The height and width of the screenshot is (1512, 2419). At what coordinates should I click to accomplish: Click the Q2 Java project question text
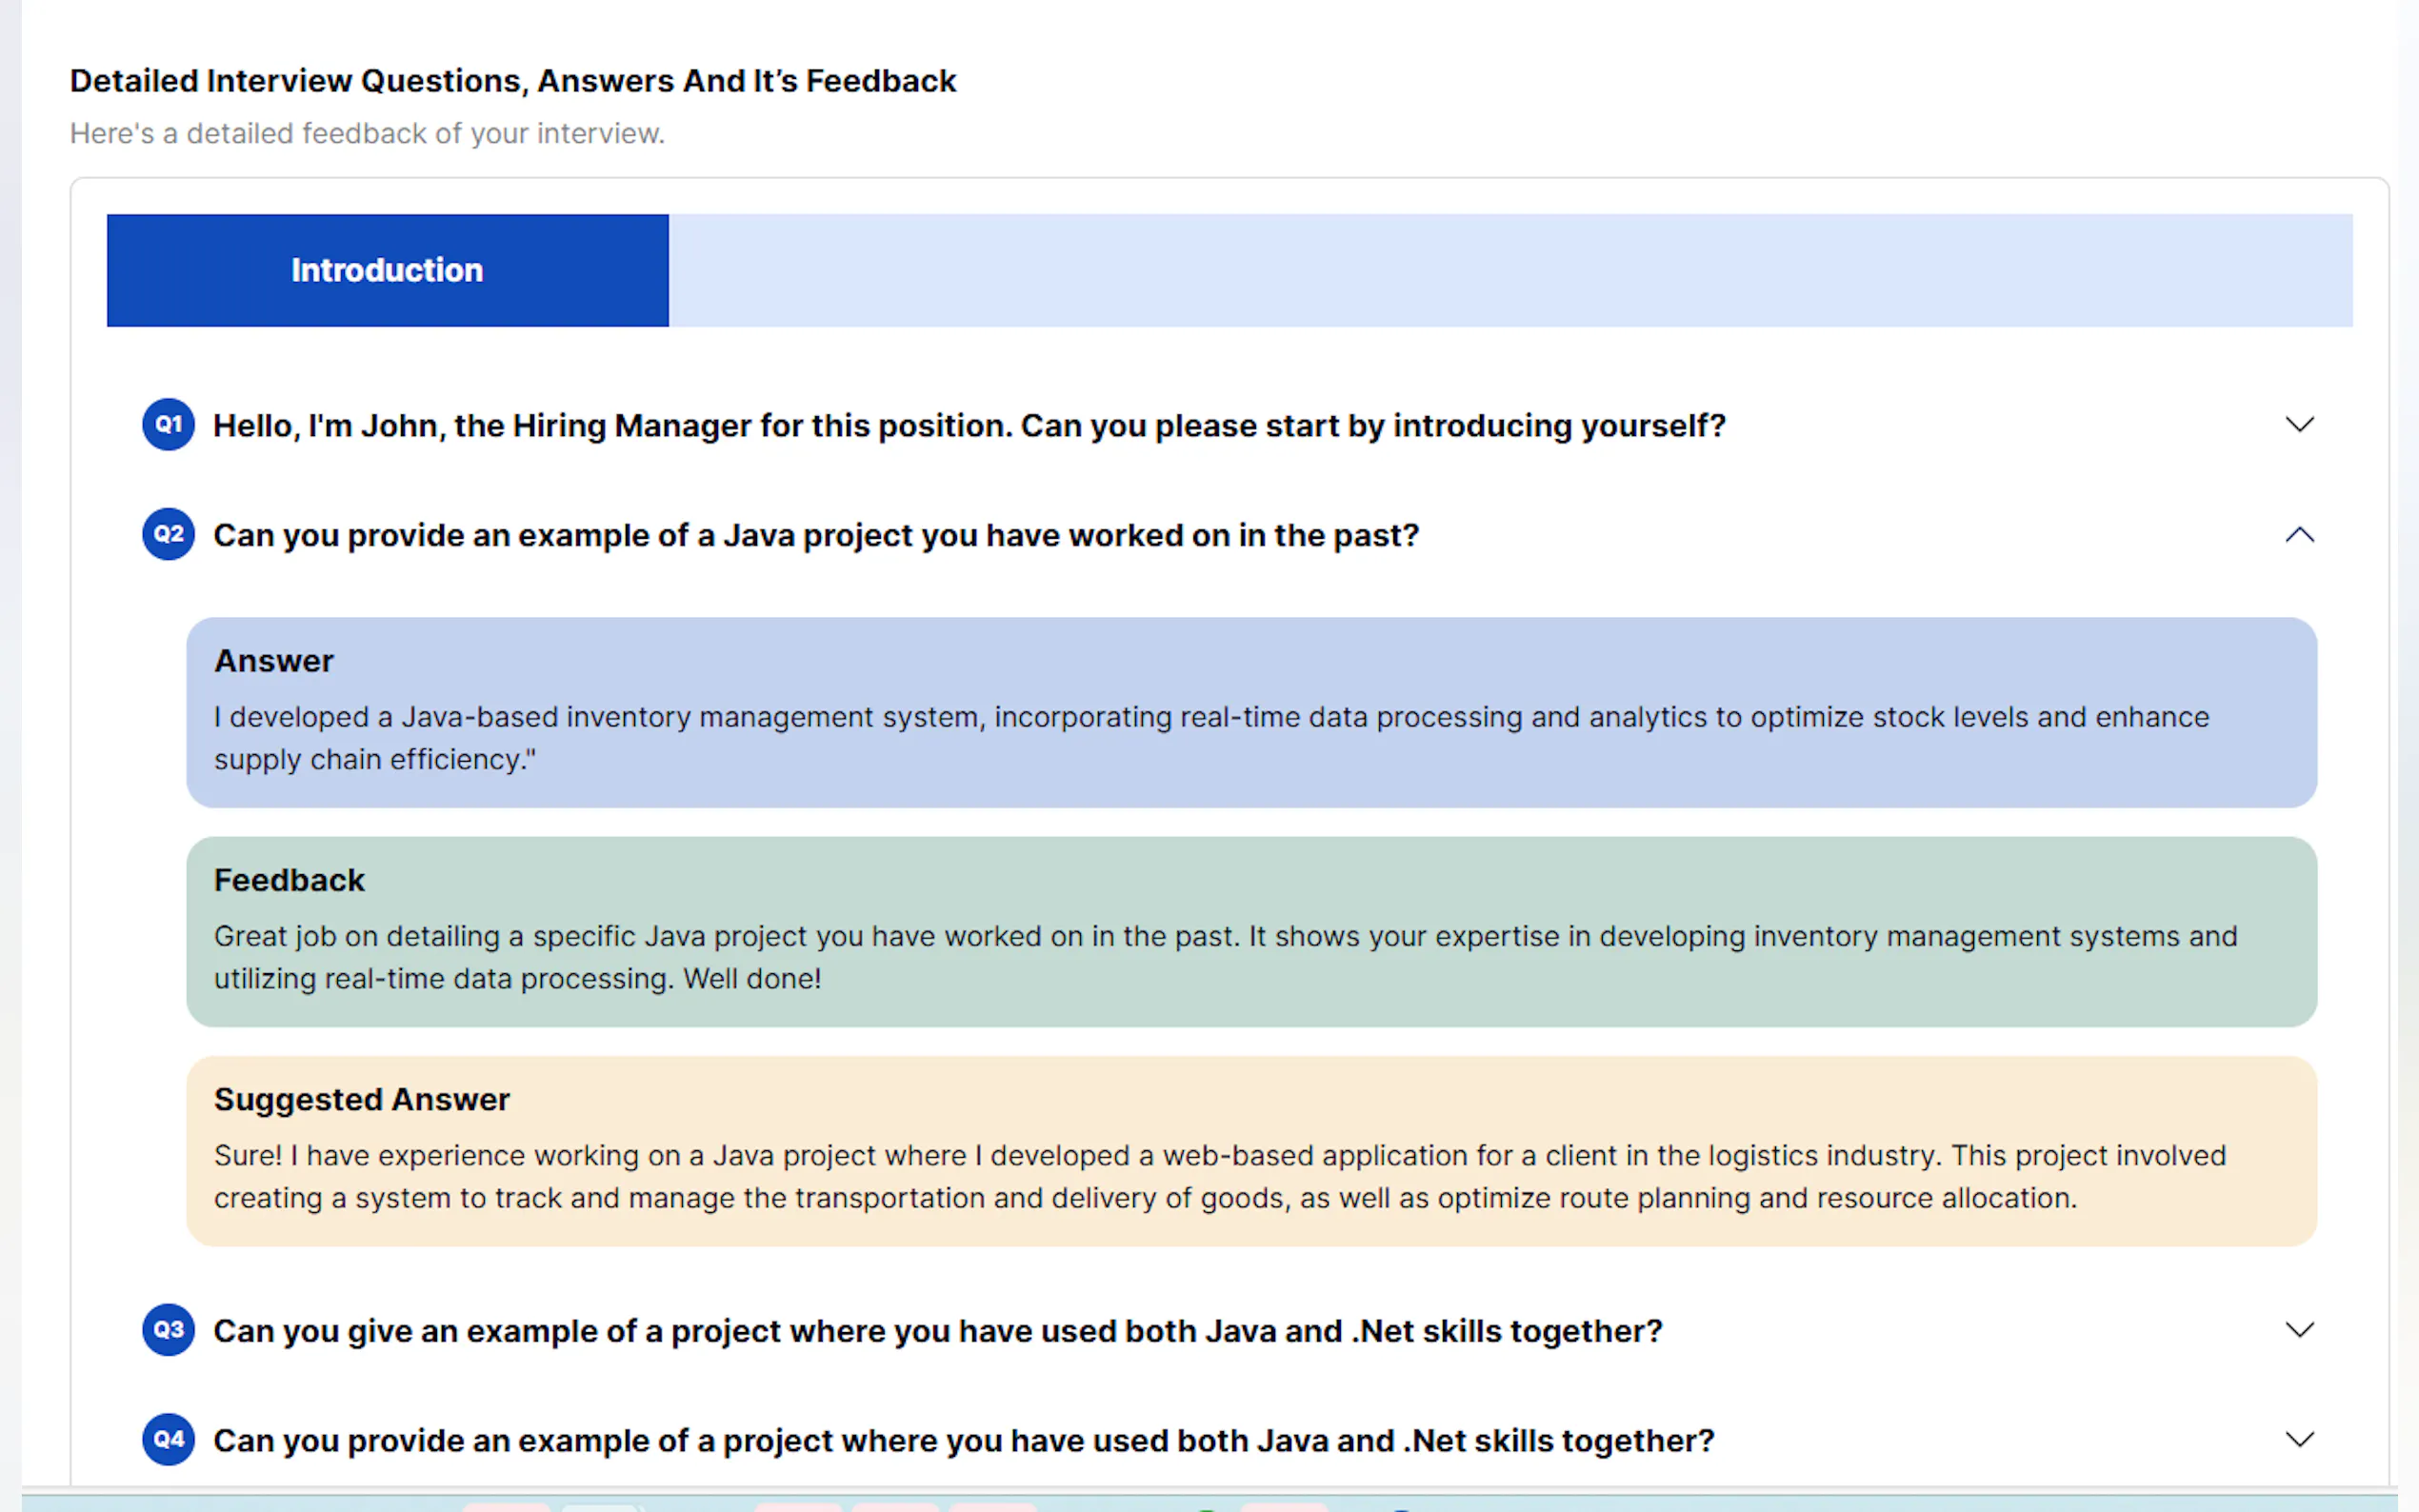pyautogui.click(x=815, y=536)
